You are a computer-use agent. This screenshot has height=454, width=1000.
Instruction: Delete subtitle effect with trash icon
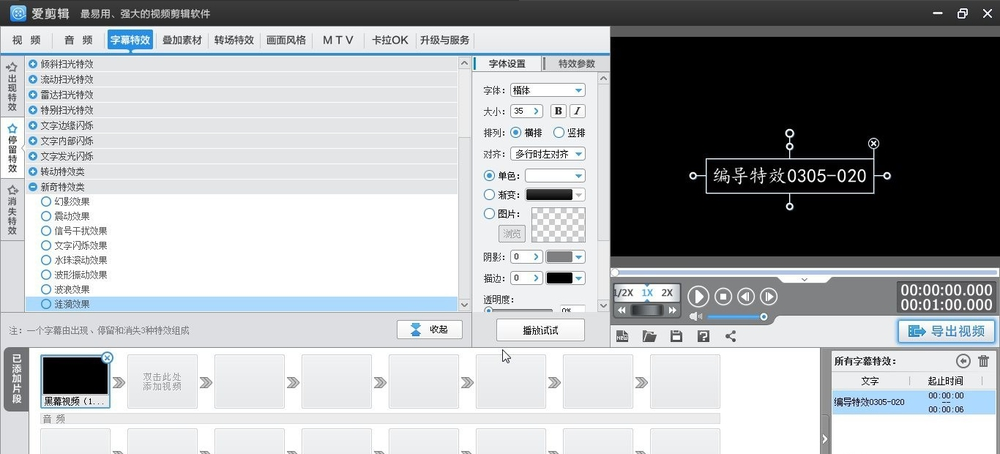pyautogui.click(x=984, y=362)
